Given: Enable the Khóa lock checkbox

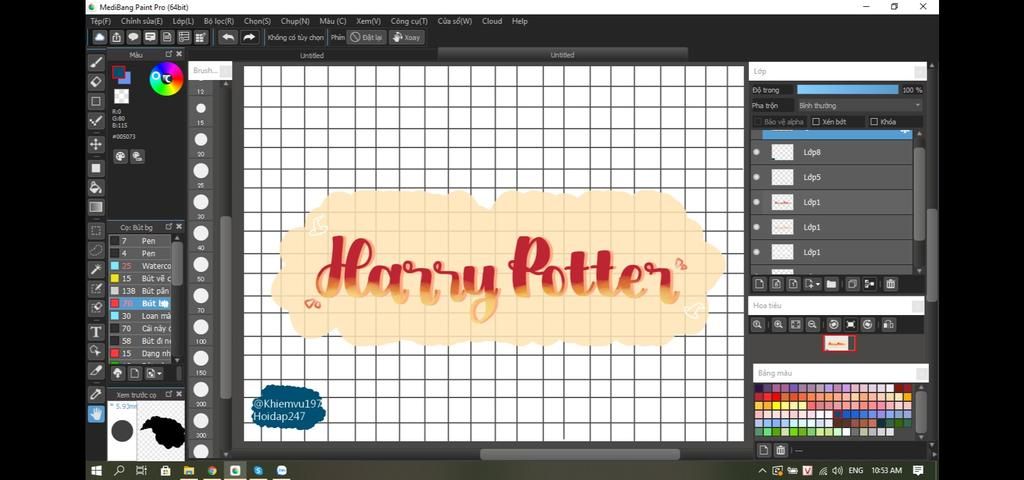Looking at the screenshot, I should (x=874, y=122).
